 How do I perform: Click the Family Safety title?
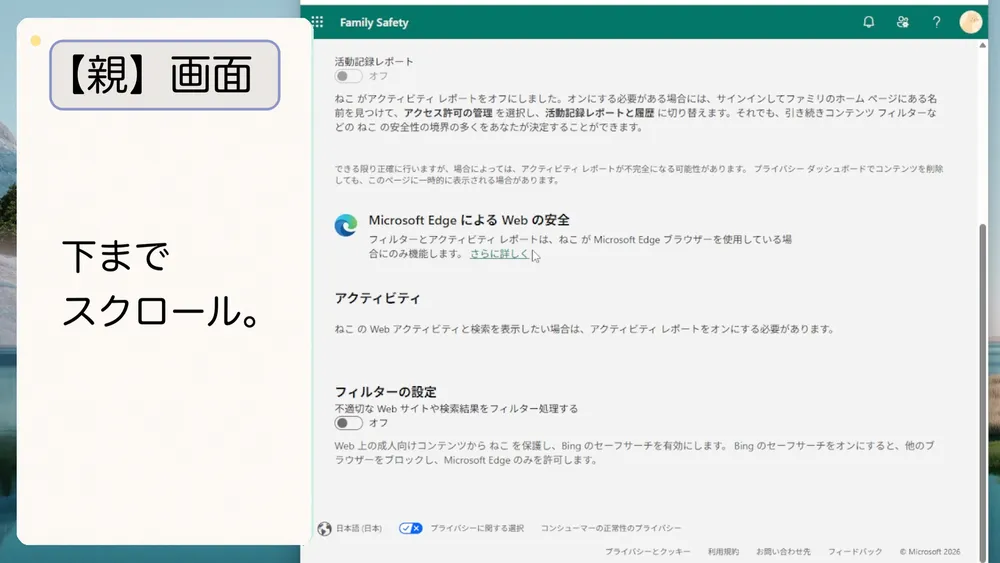(x=374, y=22)
